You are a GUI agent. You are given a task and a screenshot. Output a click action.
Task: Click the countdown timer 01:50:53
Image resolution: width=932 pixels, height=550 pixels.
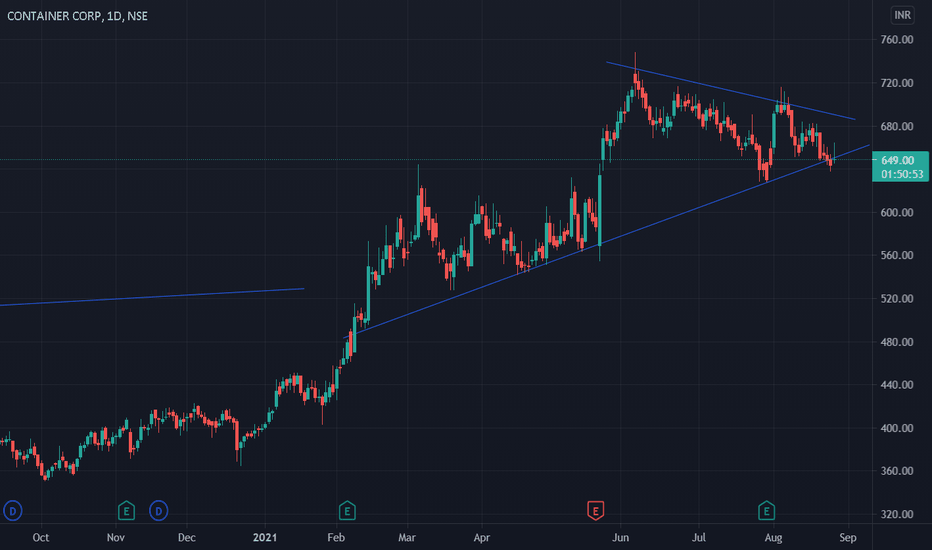click(902, 174)
